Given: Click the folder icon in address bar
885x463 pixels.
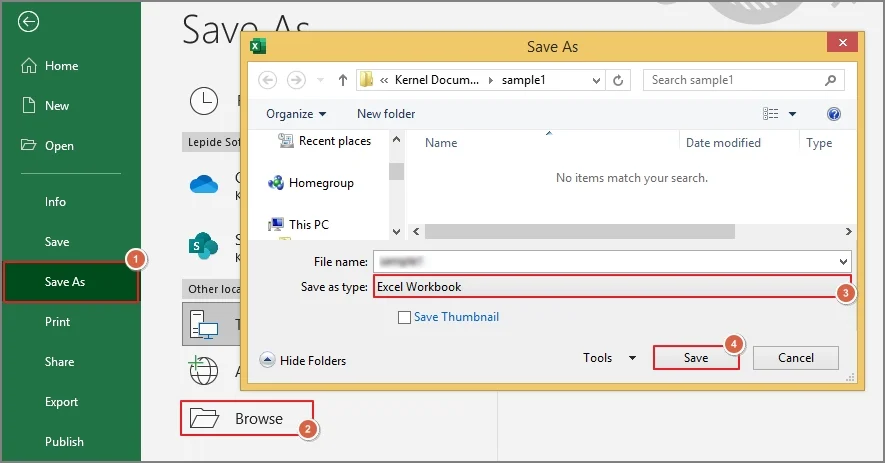Looking at the screenshot, I should pyautogui.click(x=366, y=80).
